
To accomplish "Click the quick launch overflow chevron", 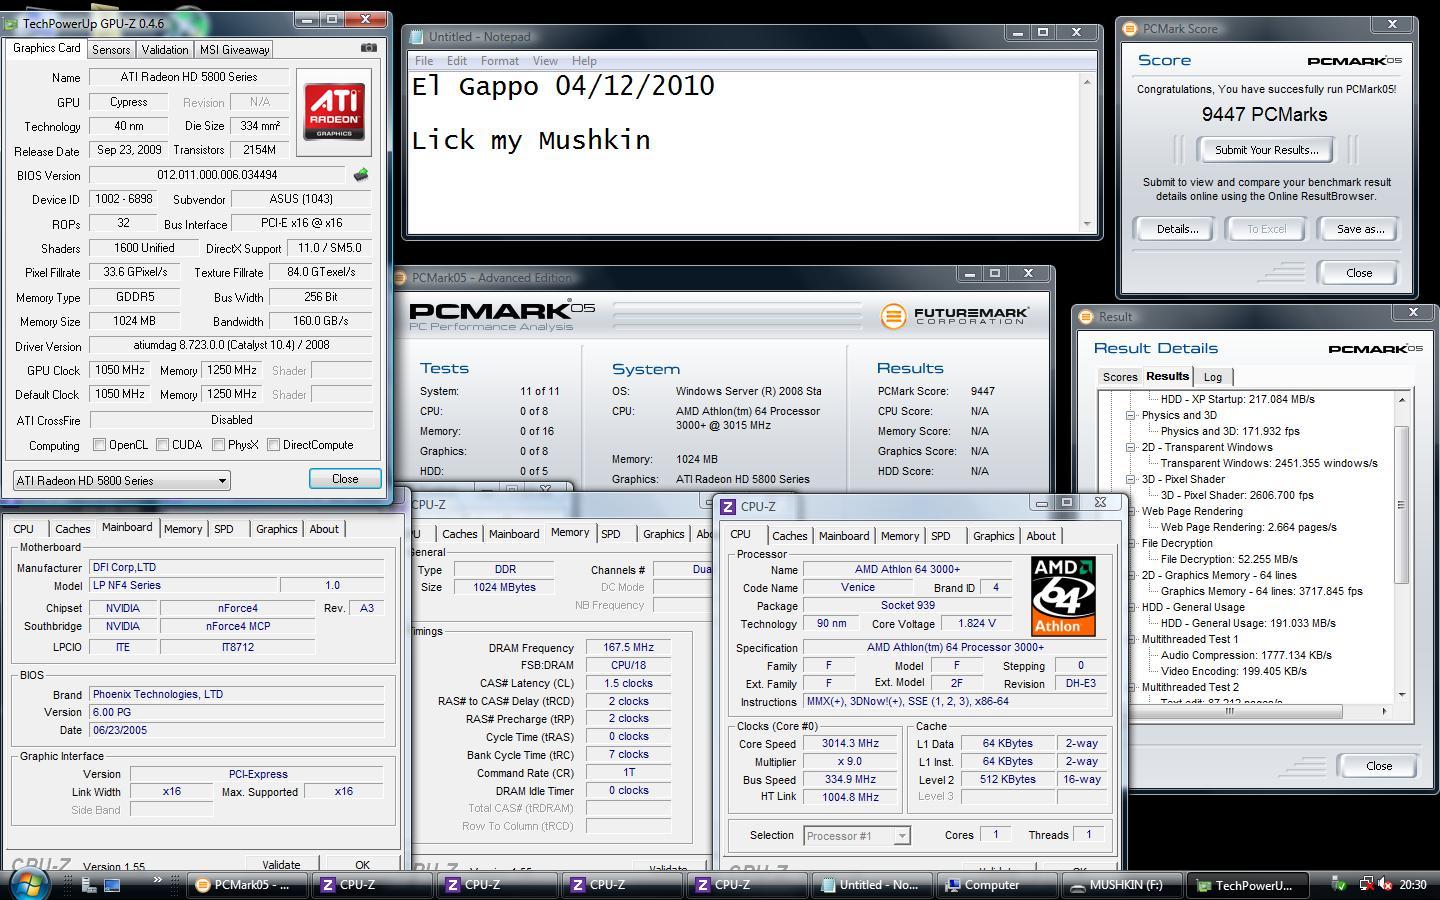I will click(x=157, y=880).
